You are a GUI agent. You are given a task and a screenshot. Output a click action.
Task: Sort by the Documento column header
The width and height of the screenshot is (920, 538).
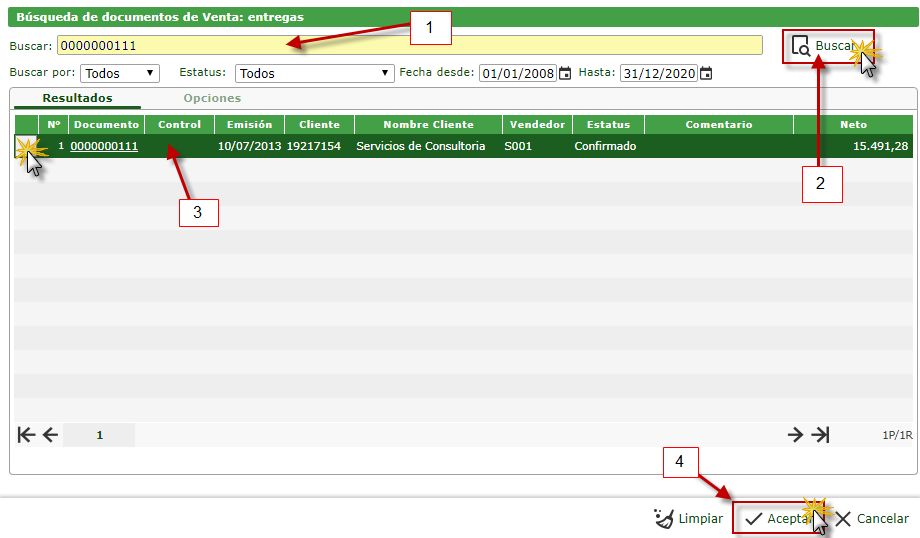pos(106,124)
